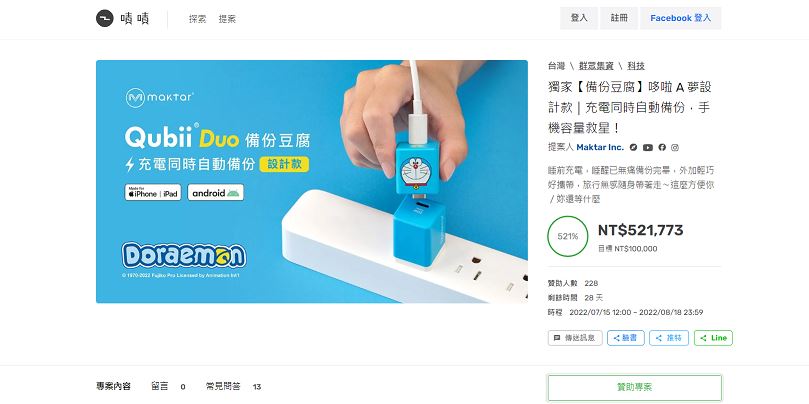The height and width of the screenshot is (404, 809).
Task: Open Maktar's Instagram icon
Action: point(675,148)
